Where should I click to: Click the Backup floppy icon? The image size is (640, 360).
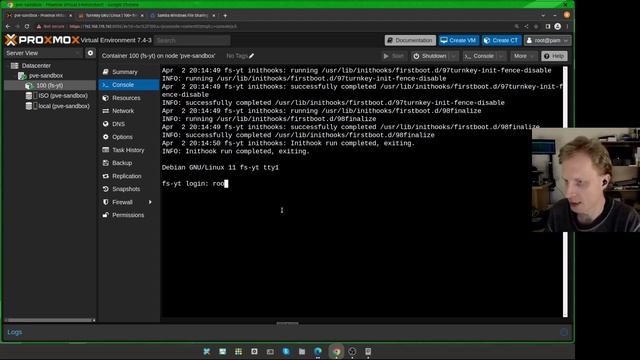tap(106, 163)
